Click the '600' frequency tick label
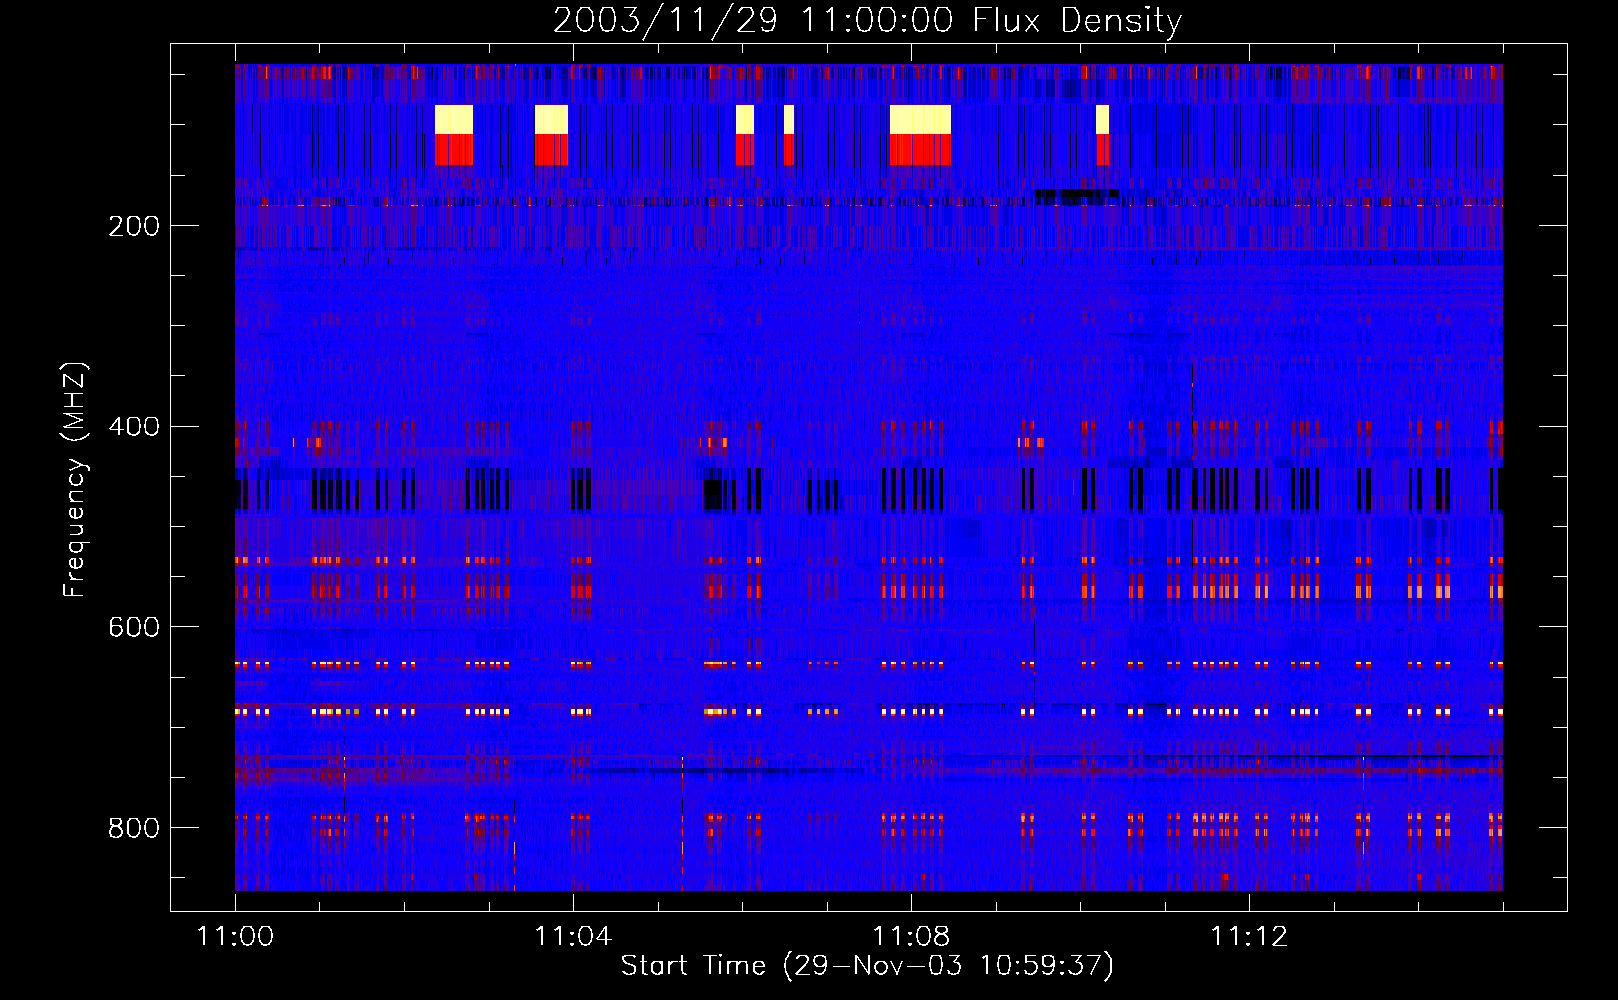The image size is (1618, 1000). click(134, 627)
